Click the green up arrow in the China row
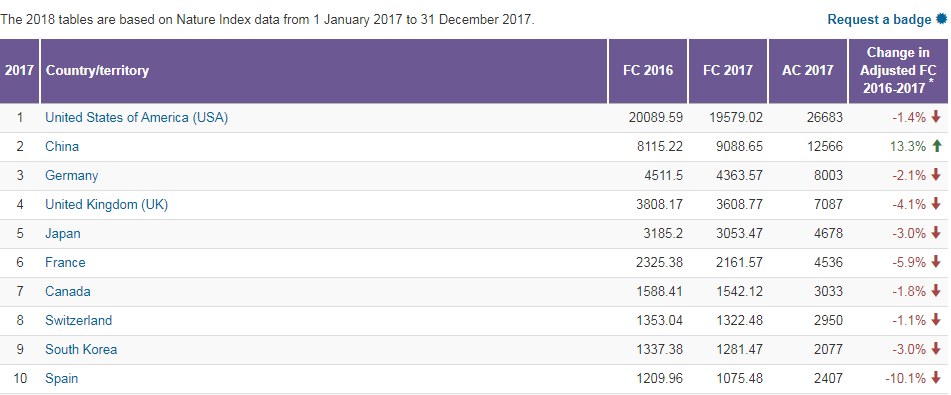 [x=936, y=146]
